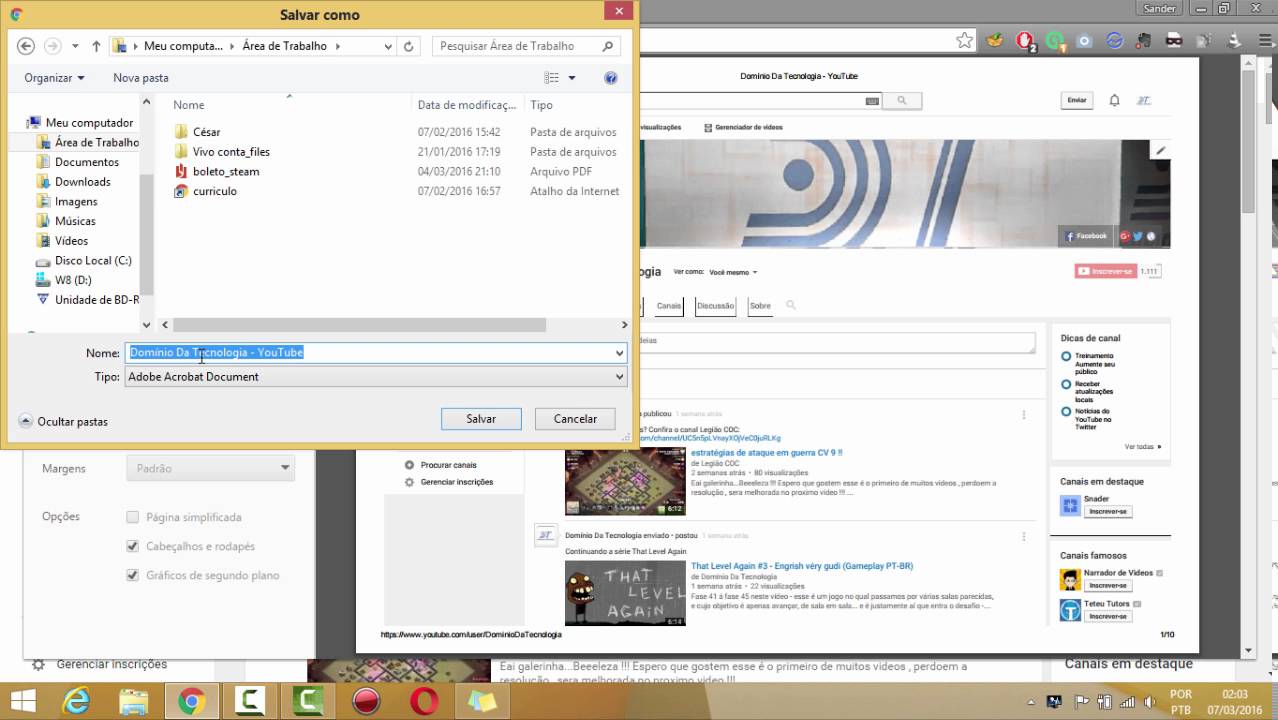Click the Enviar button in preview

click(x=1076, y=100)
